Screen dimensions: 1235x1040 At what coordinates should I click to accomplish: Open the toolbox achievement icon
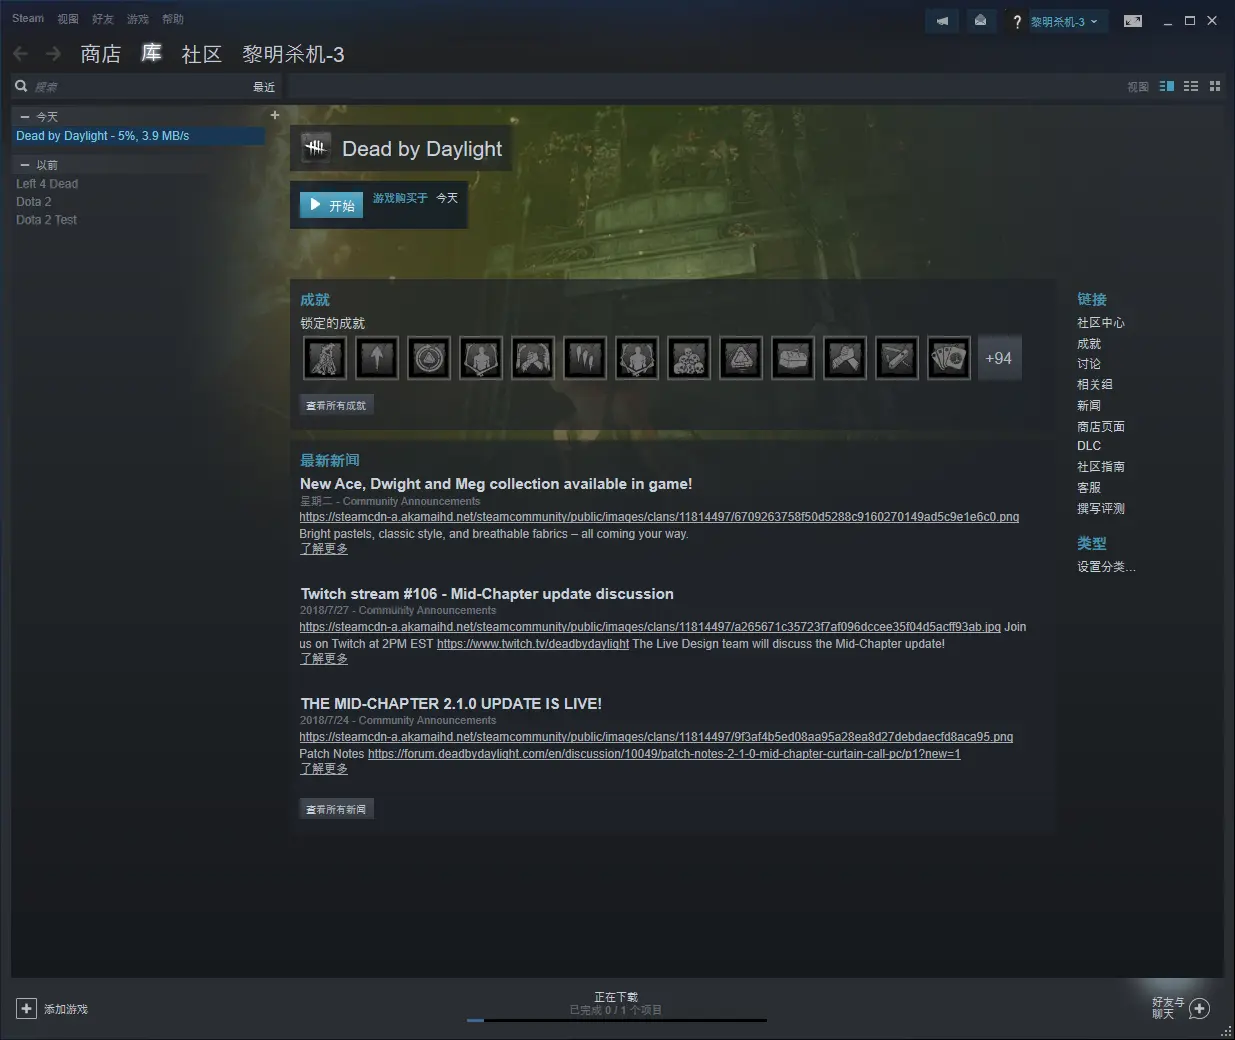pyautogui.click(x=793, y=358)
